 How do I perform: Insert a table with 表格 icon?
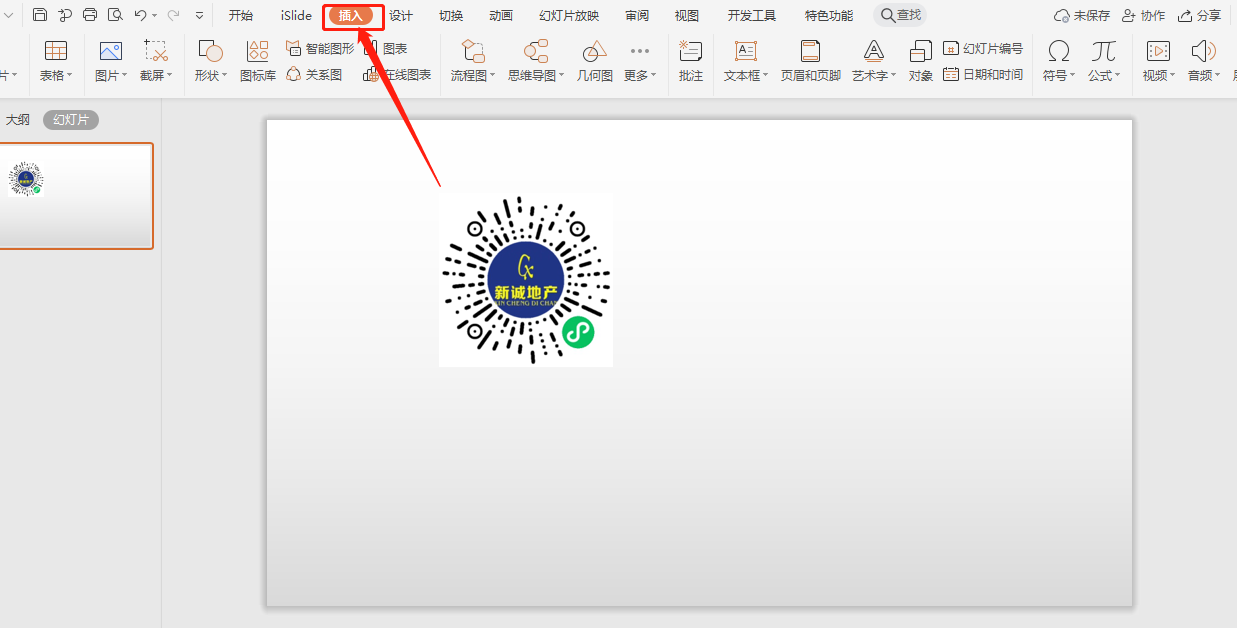(56, 51)
